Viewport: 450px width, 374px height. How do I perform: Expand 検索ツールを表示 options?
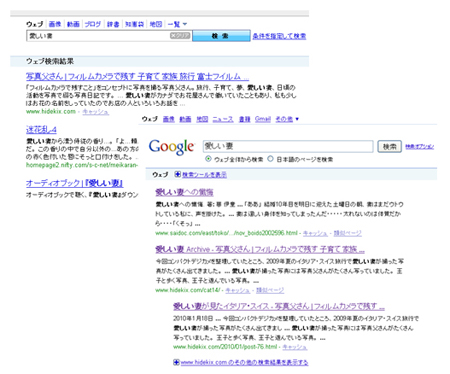(x=204, y=175)
